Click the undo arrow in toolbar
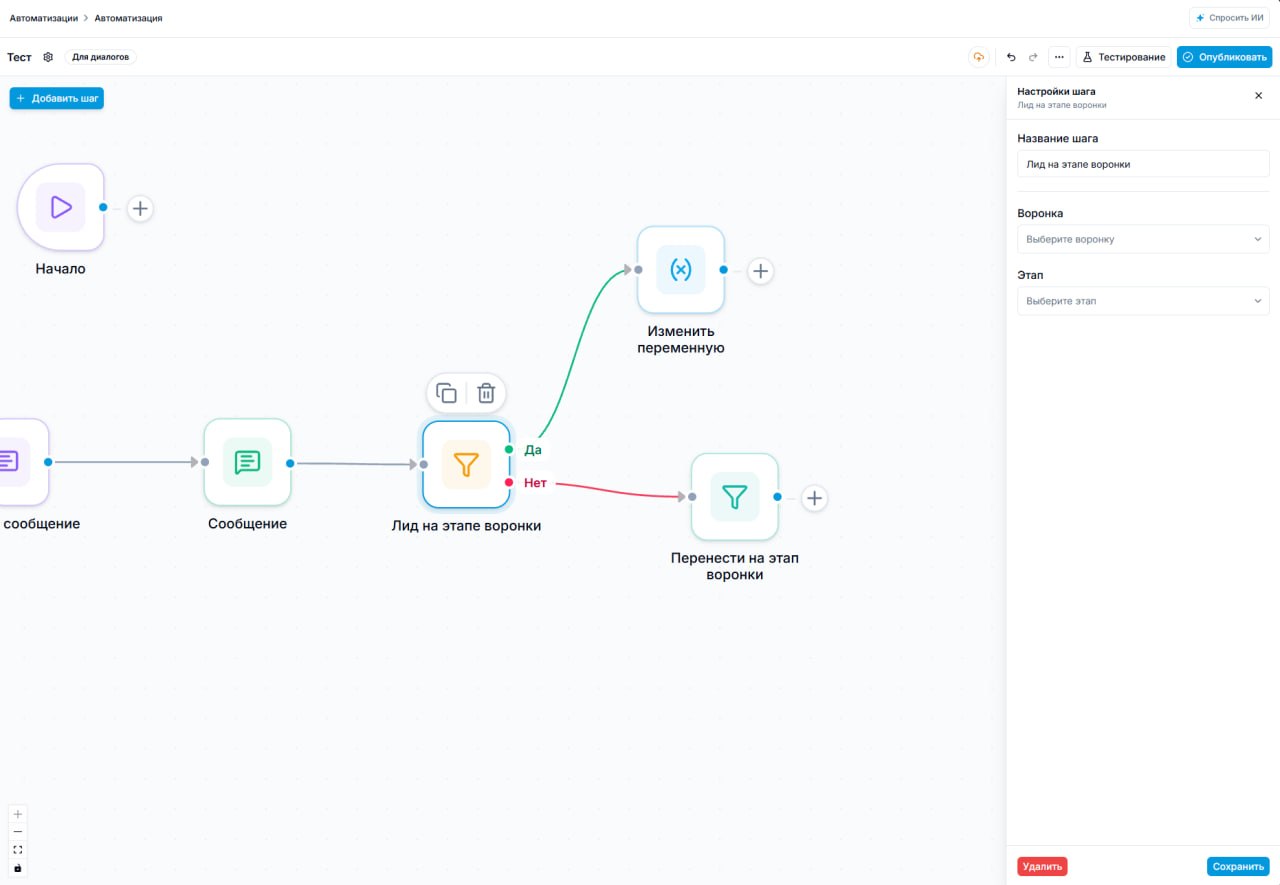Viewport: 1280px width, 885px height. click(1011, 57)
